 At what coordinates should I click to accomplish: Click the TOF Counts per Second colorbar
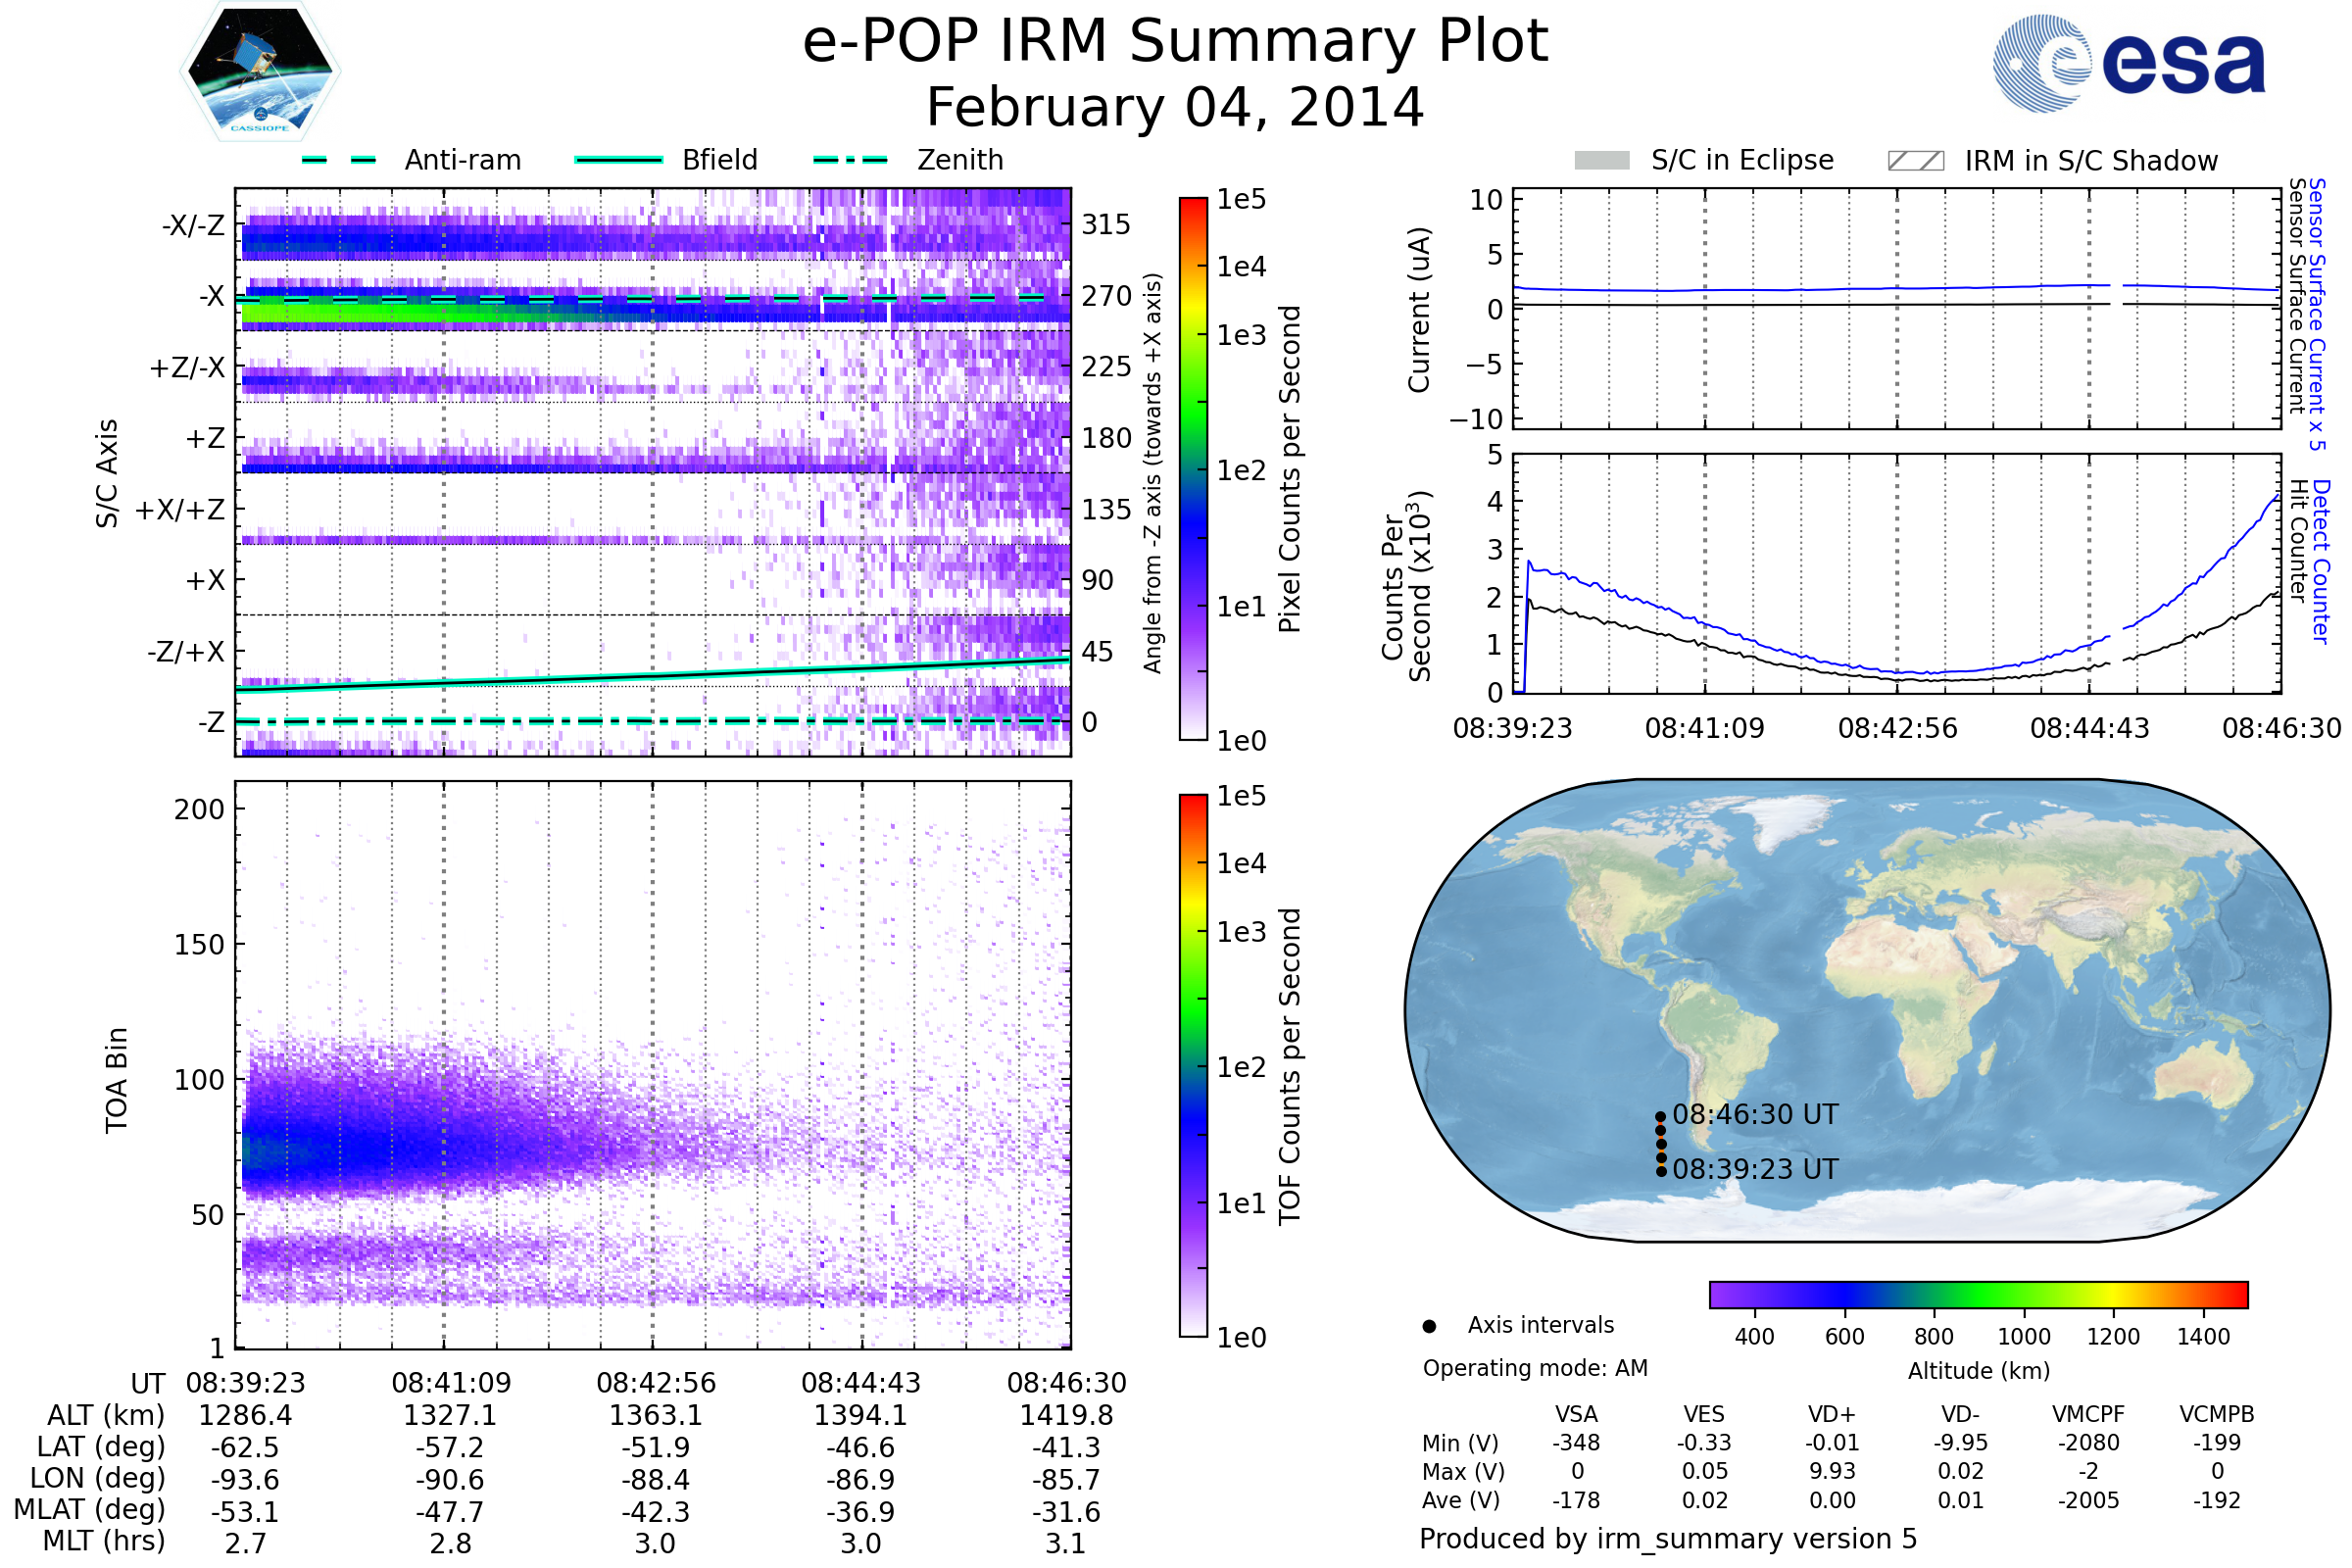[x=1193, y=1066]
